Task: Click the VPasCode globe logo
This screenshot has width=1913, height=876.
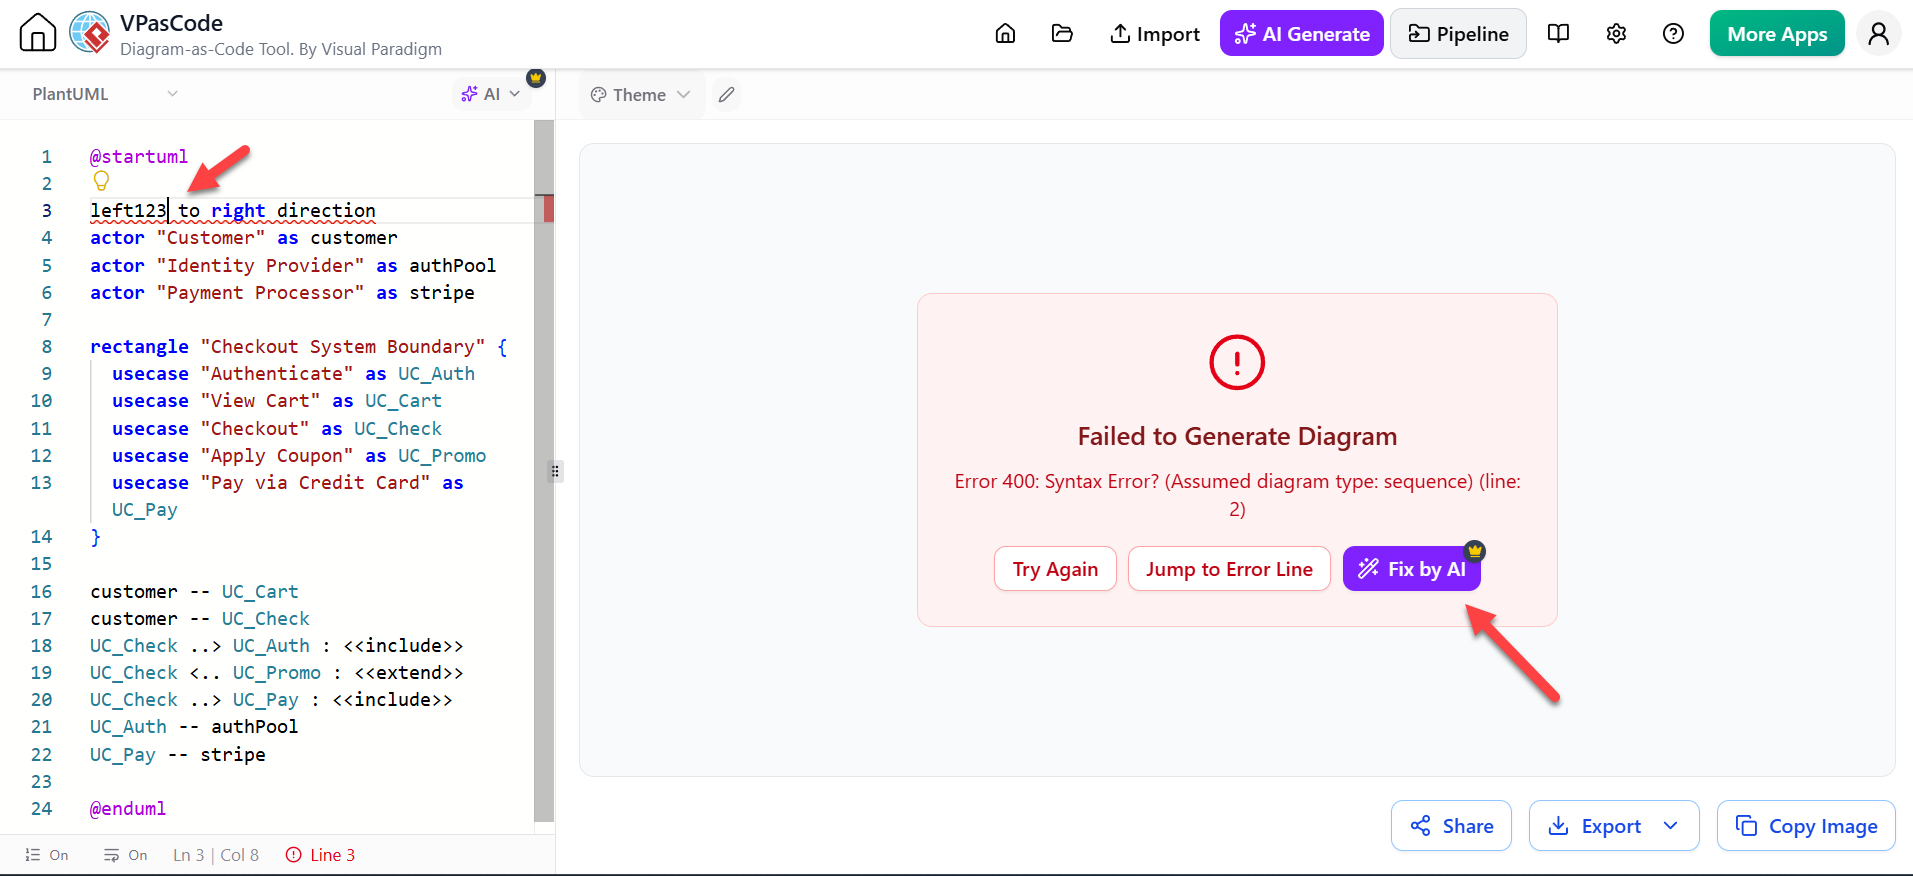Action: click(90, 33)
